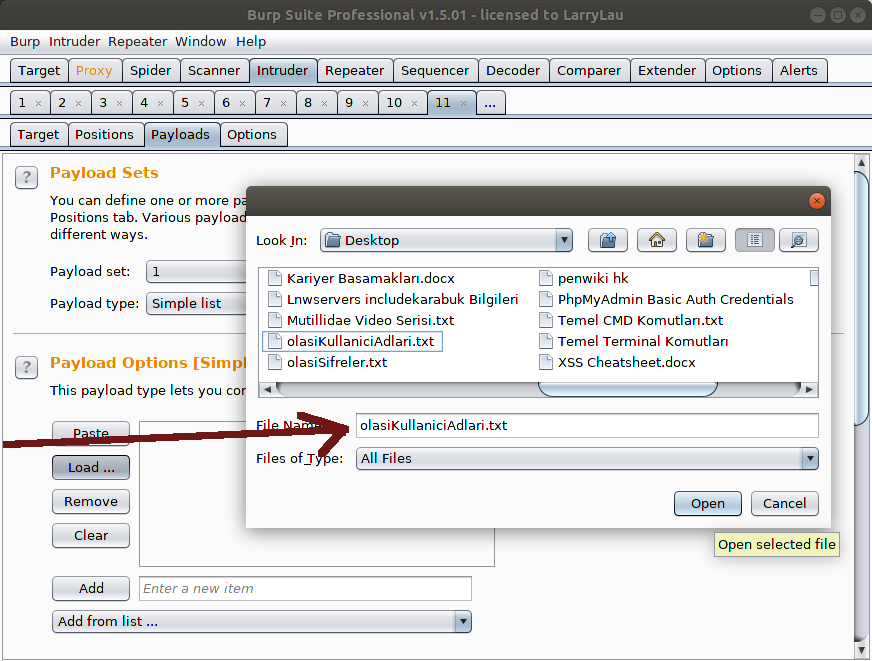The height and width of the screenshot is (661, 872).
Task: Click file icon of penwiki hk
Action: (x=546, y=278)
